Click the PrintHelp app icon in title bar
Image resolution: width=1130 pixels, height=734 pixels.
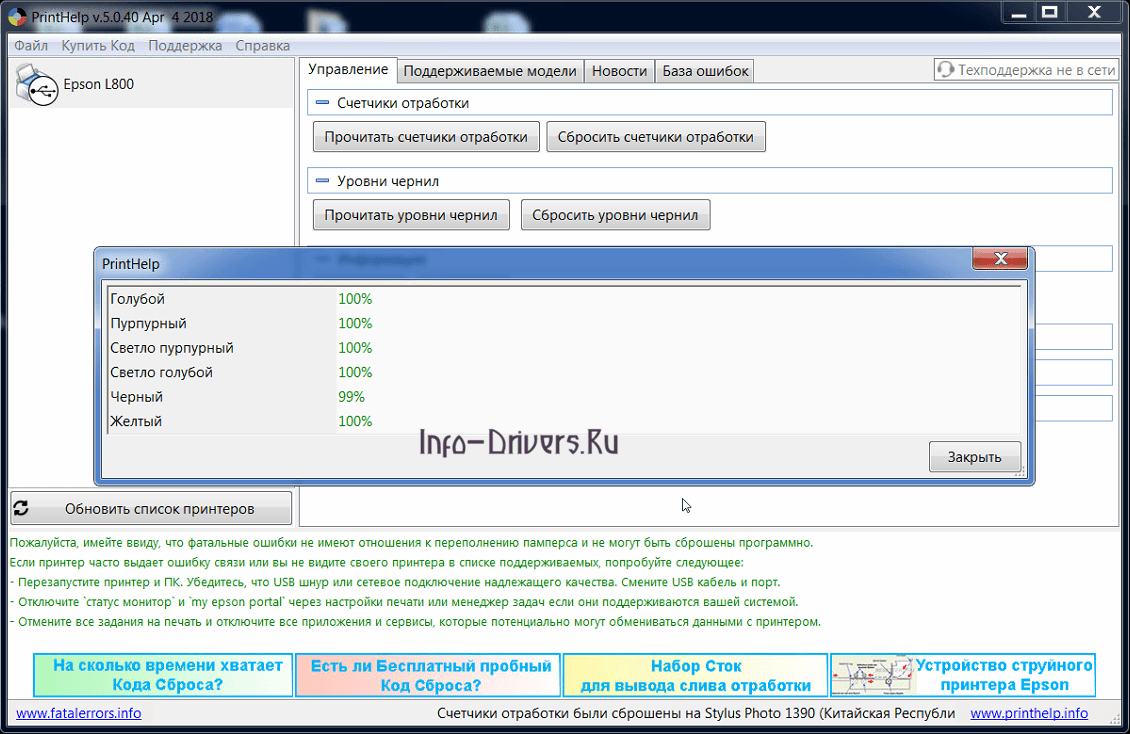17,17
